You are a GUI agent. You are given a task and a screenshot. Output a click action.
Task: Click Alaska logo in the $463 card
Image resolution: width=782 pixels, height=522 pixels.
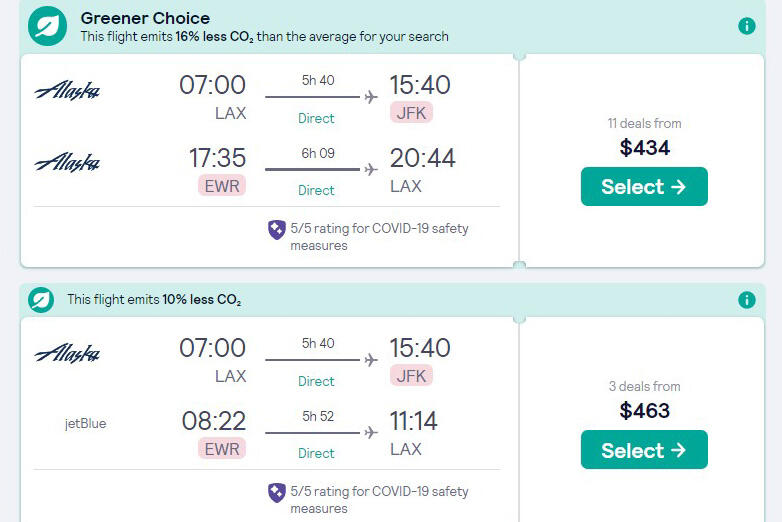67,353
